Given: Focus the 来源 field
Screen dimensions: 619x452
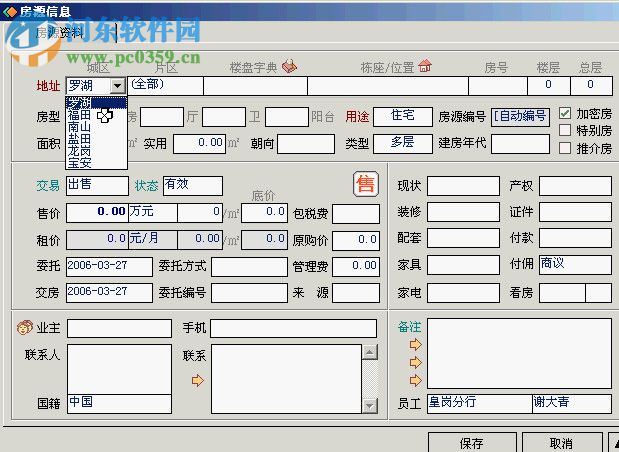Looking at the screenshot, I should tap(356, 293).
